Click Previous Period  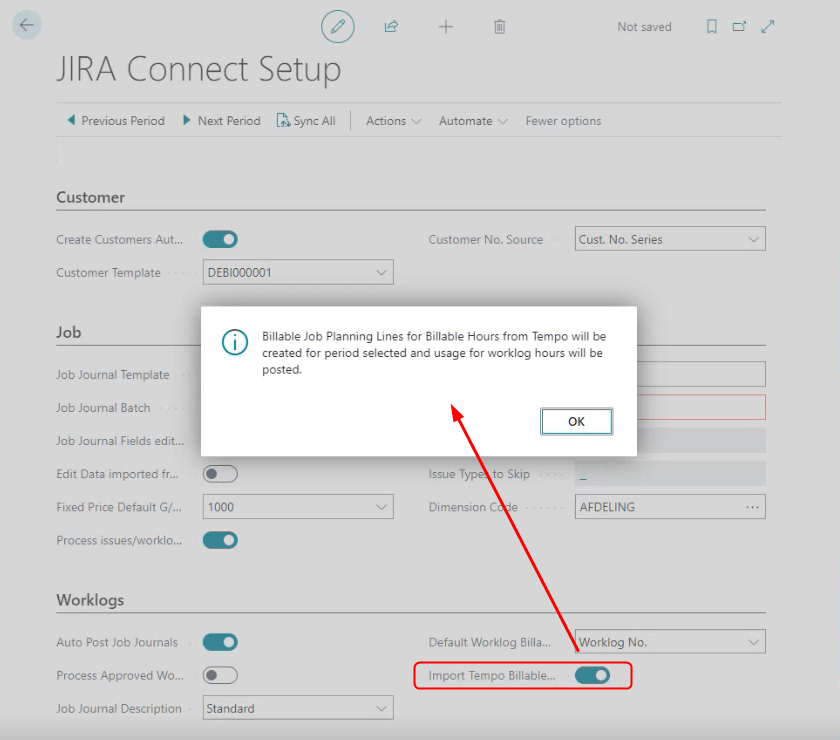pyautogui.click(x=116, y=121)
